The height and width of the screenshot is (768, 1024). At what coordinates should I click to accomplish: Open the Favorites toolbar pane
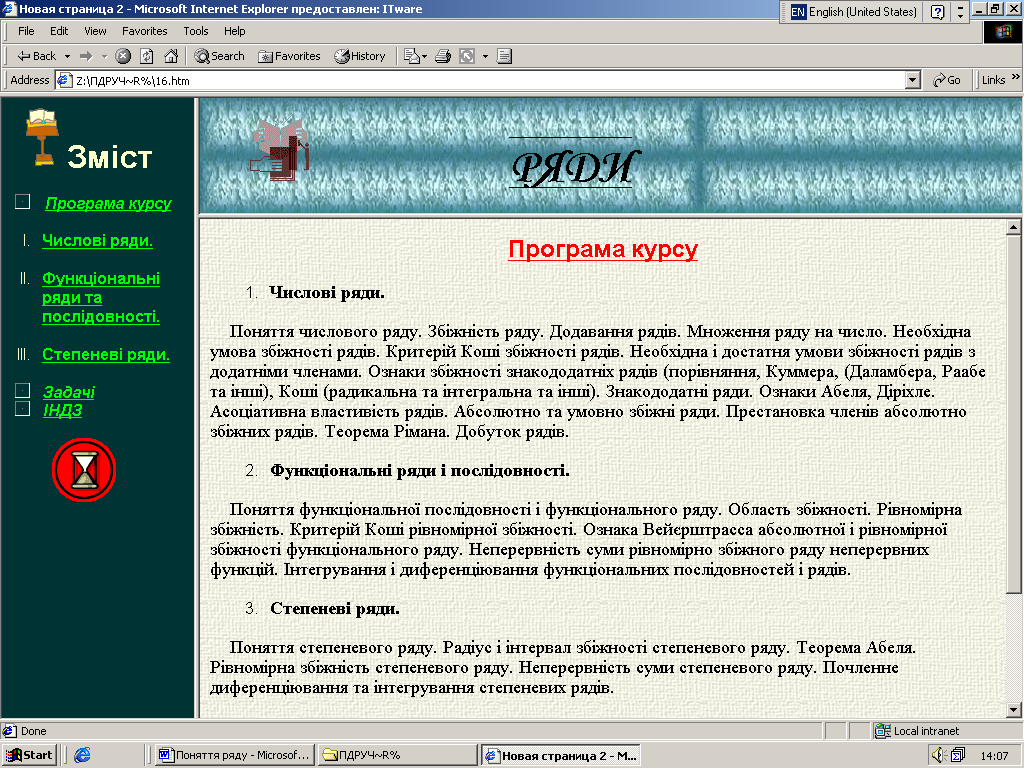(x=289, y=56)
